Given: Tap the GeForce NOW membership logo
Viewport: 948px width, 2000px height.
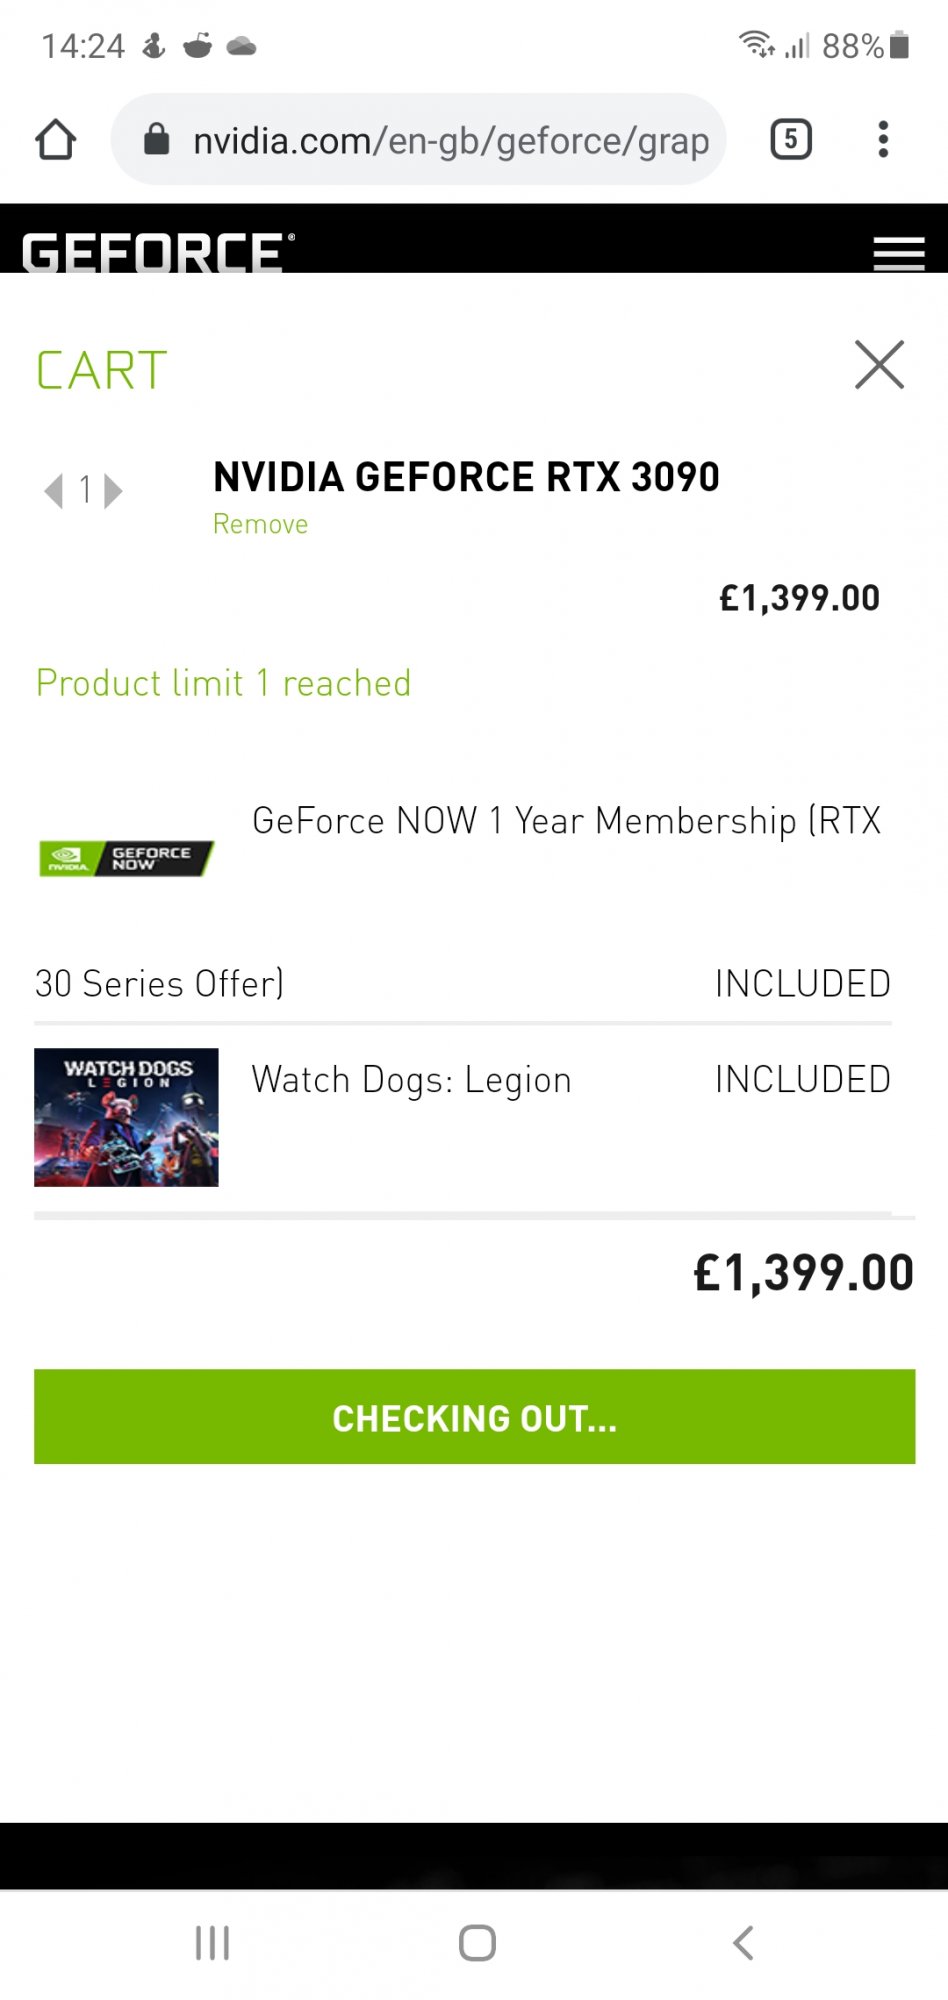Looking at the screenshot, I should (x=126, y=858).
